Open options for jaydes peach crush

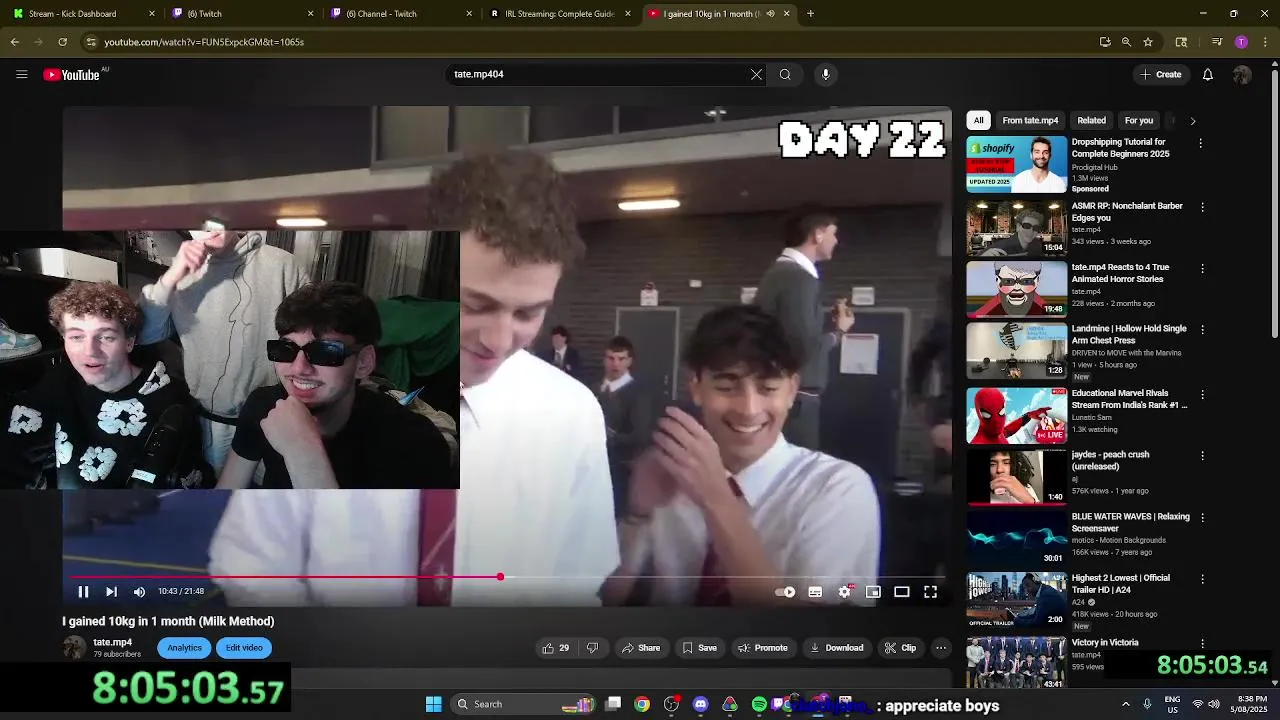(1202, 456)
